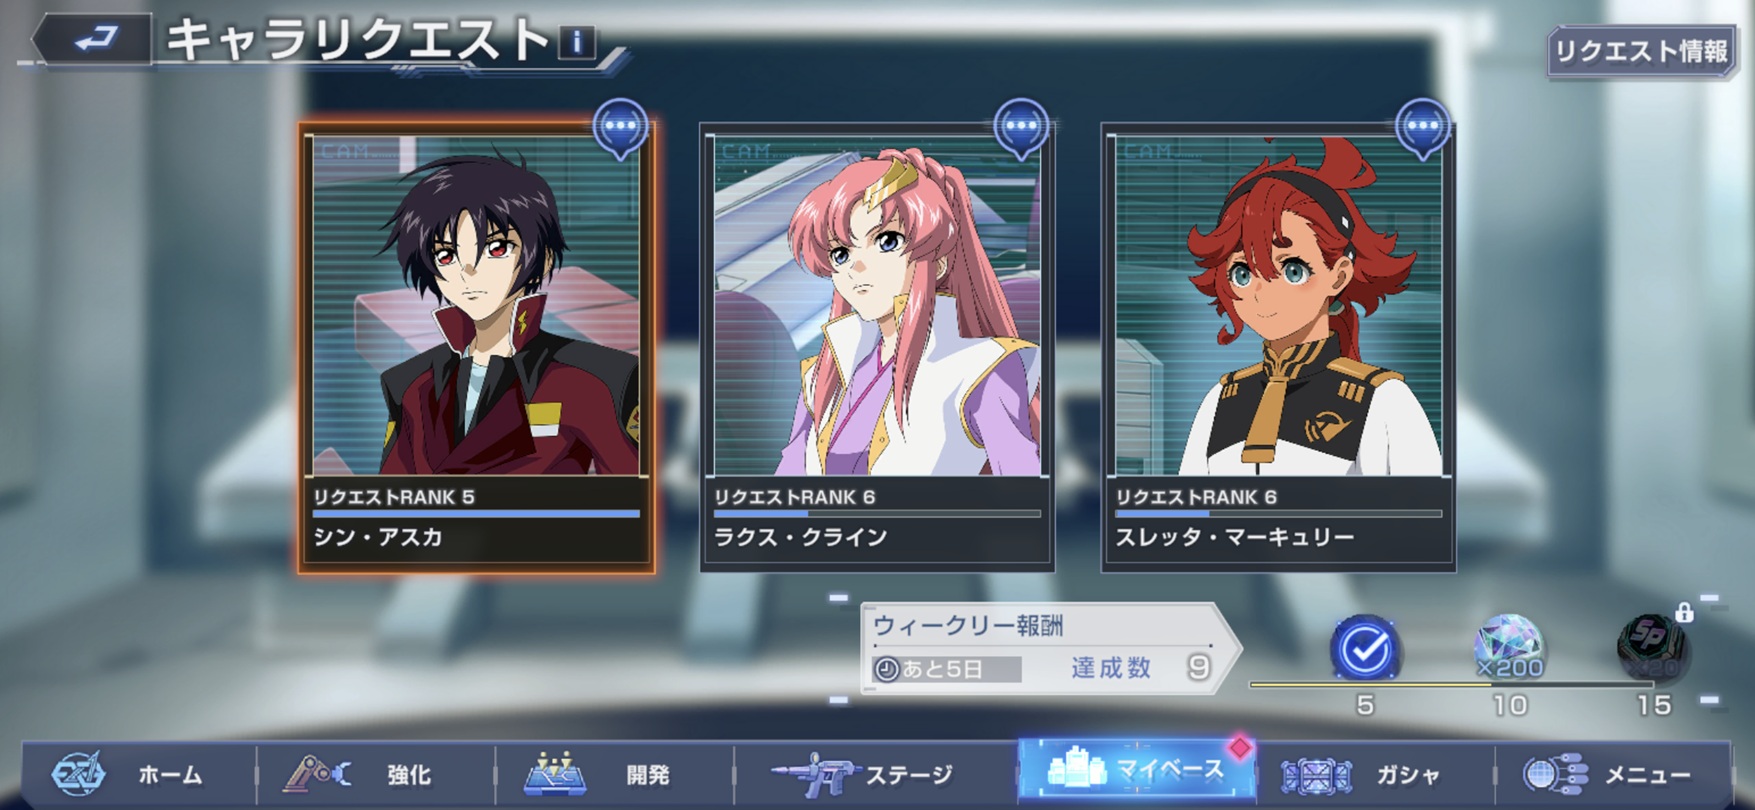The height and width of the screenshot is (810, 1755).
Task: Open the リクエスト情報 button
Action: (1642, 51)
